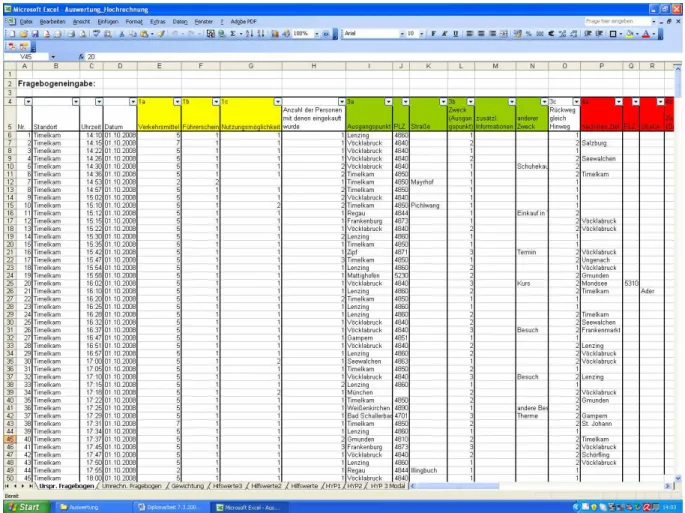Click the AutoSum sigma icon

tap(233, 34)
